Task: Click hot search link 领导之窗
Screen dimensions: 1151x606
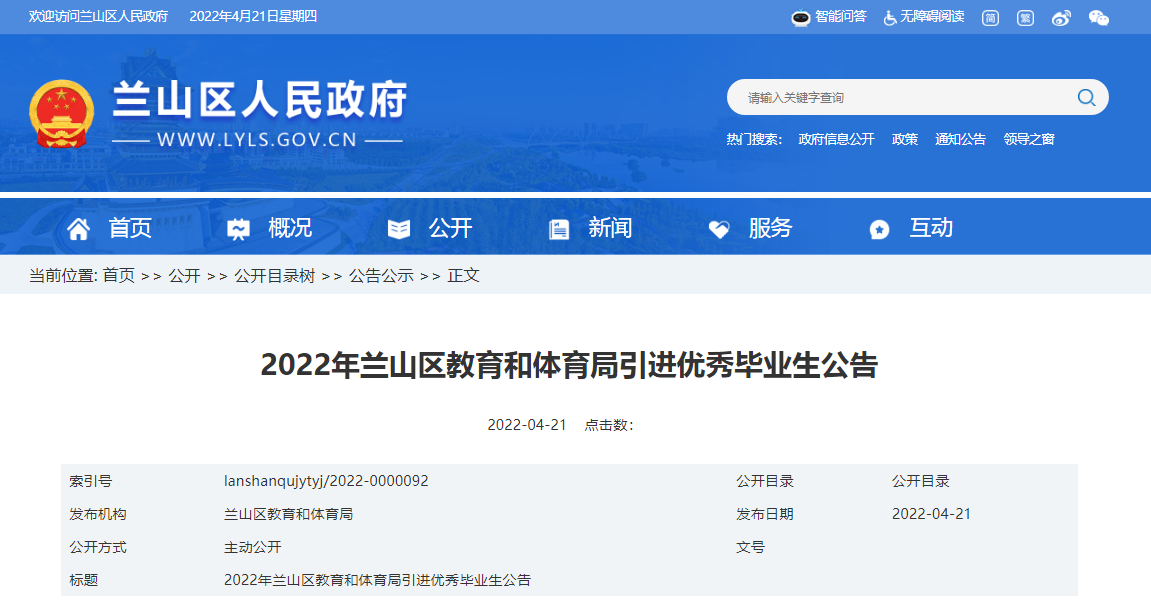Action: [x=1028, y=139]
